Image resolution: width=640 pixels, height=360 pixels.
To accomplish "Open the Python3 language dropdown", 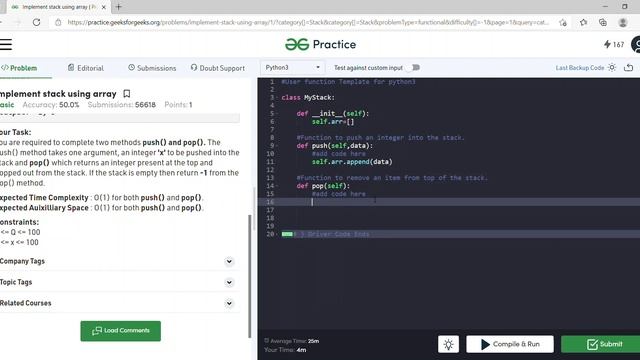I will click(292, 68).
